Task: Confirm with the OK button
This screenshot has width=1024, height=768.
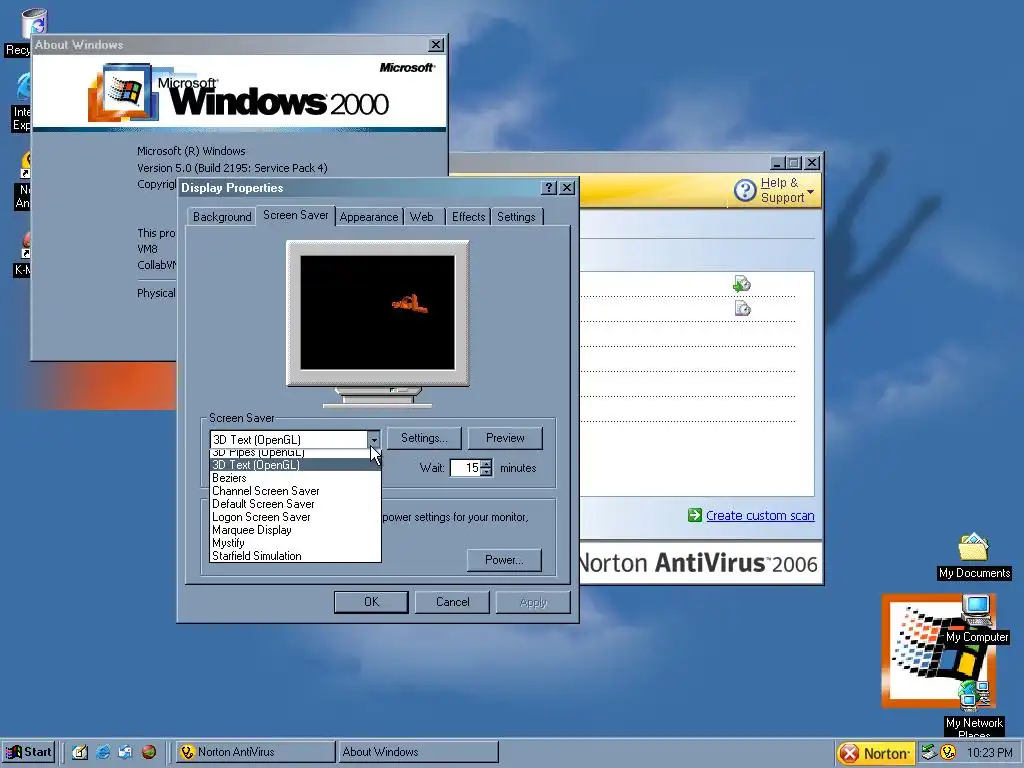Action: (x=371, y=602)
